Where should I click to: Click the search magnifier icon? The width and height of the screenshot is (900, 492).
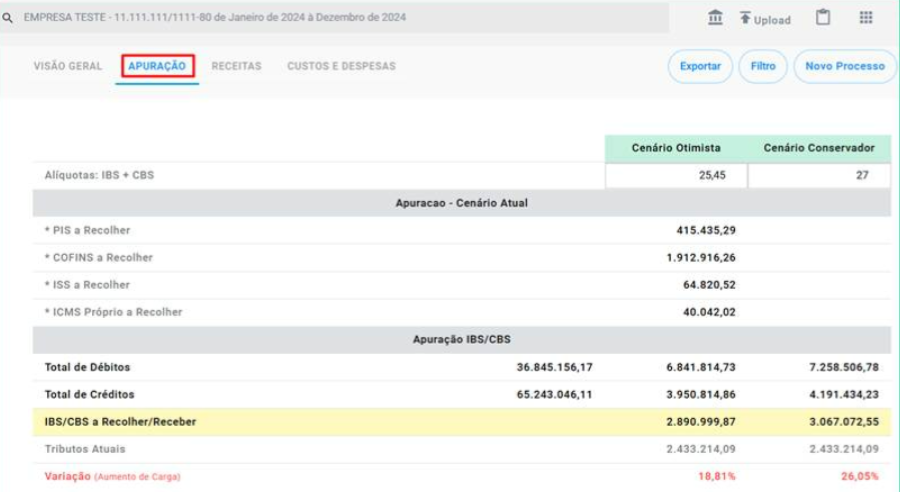7,18
